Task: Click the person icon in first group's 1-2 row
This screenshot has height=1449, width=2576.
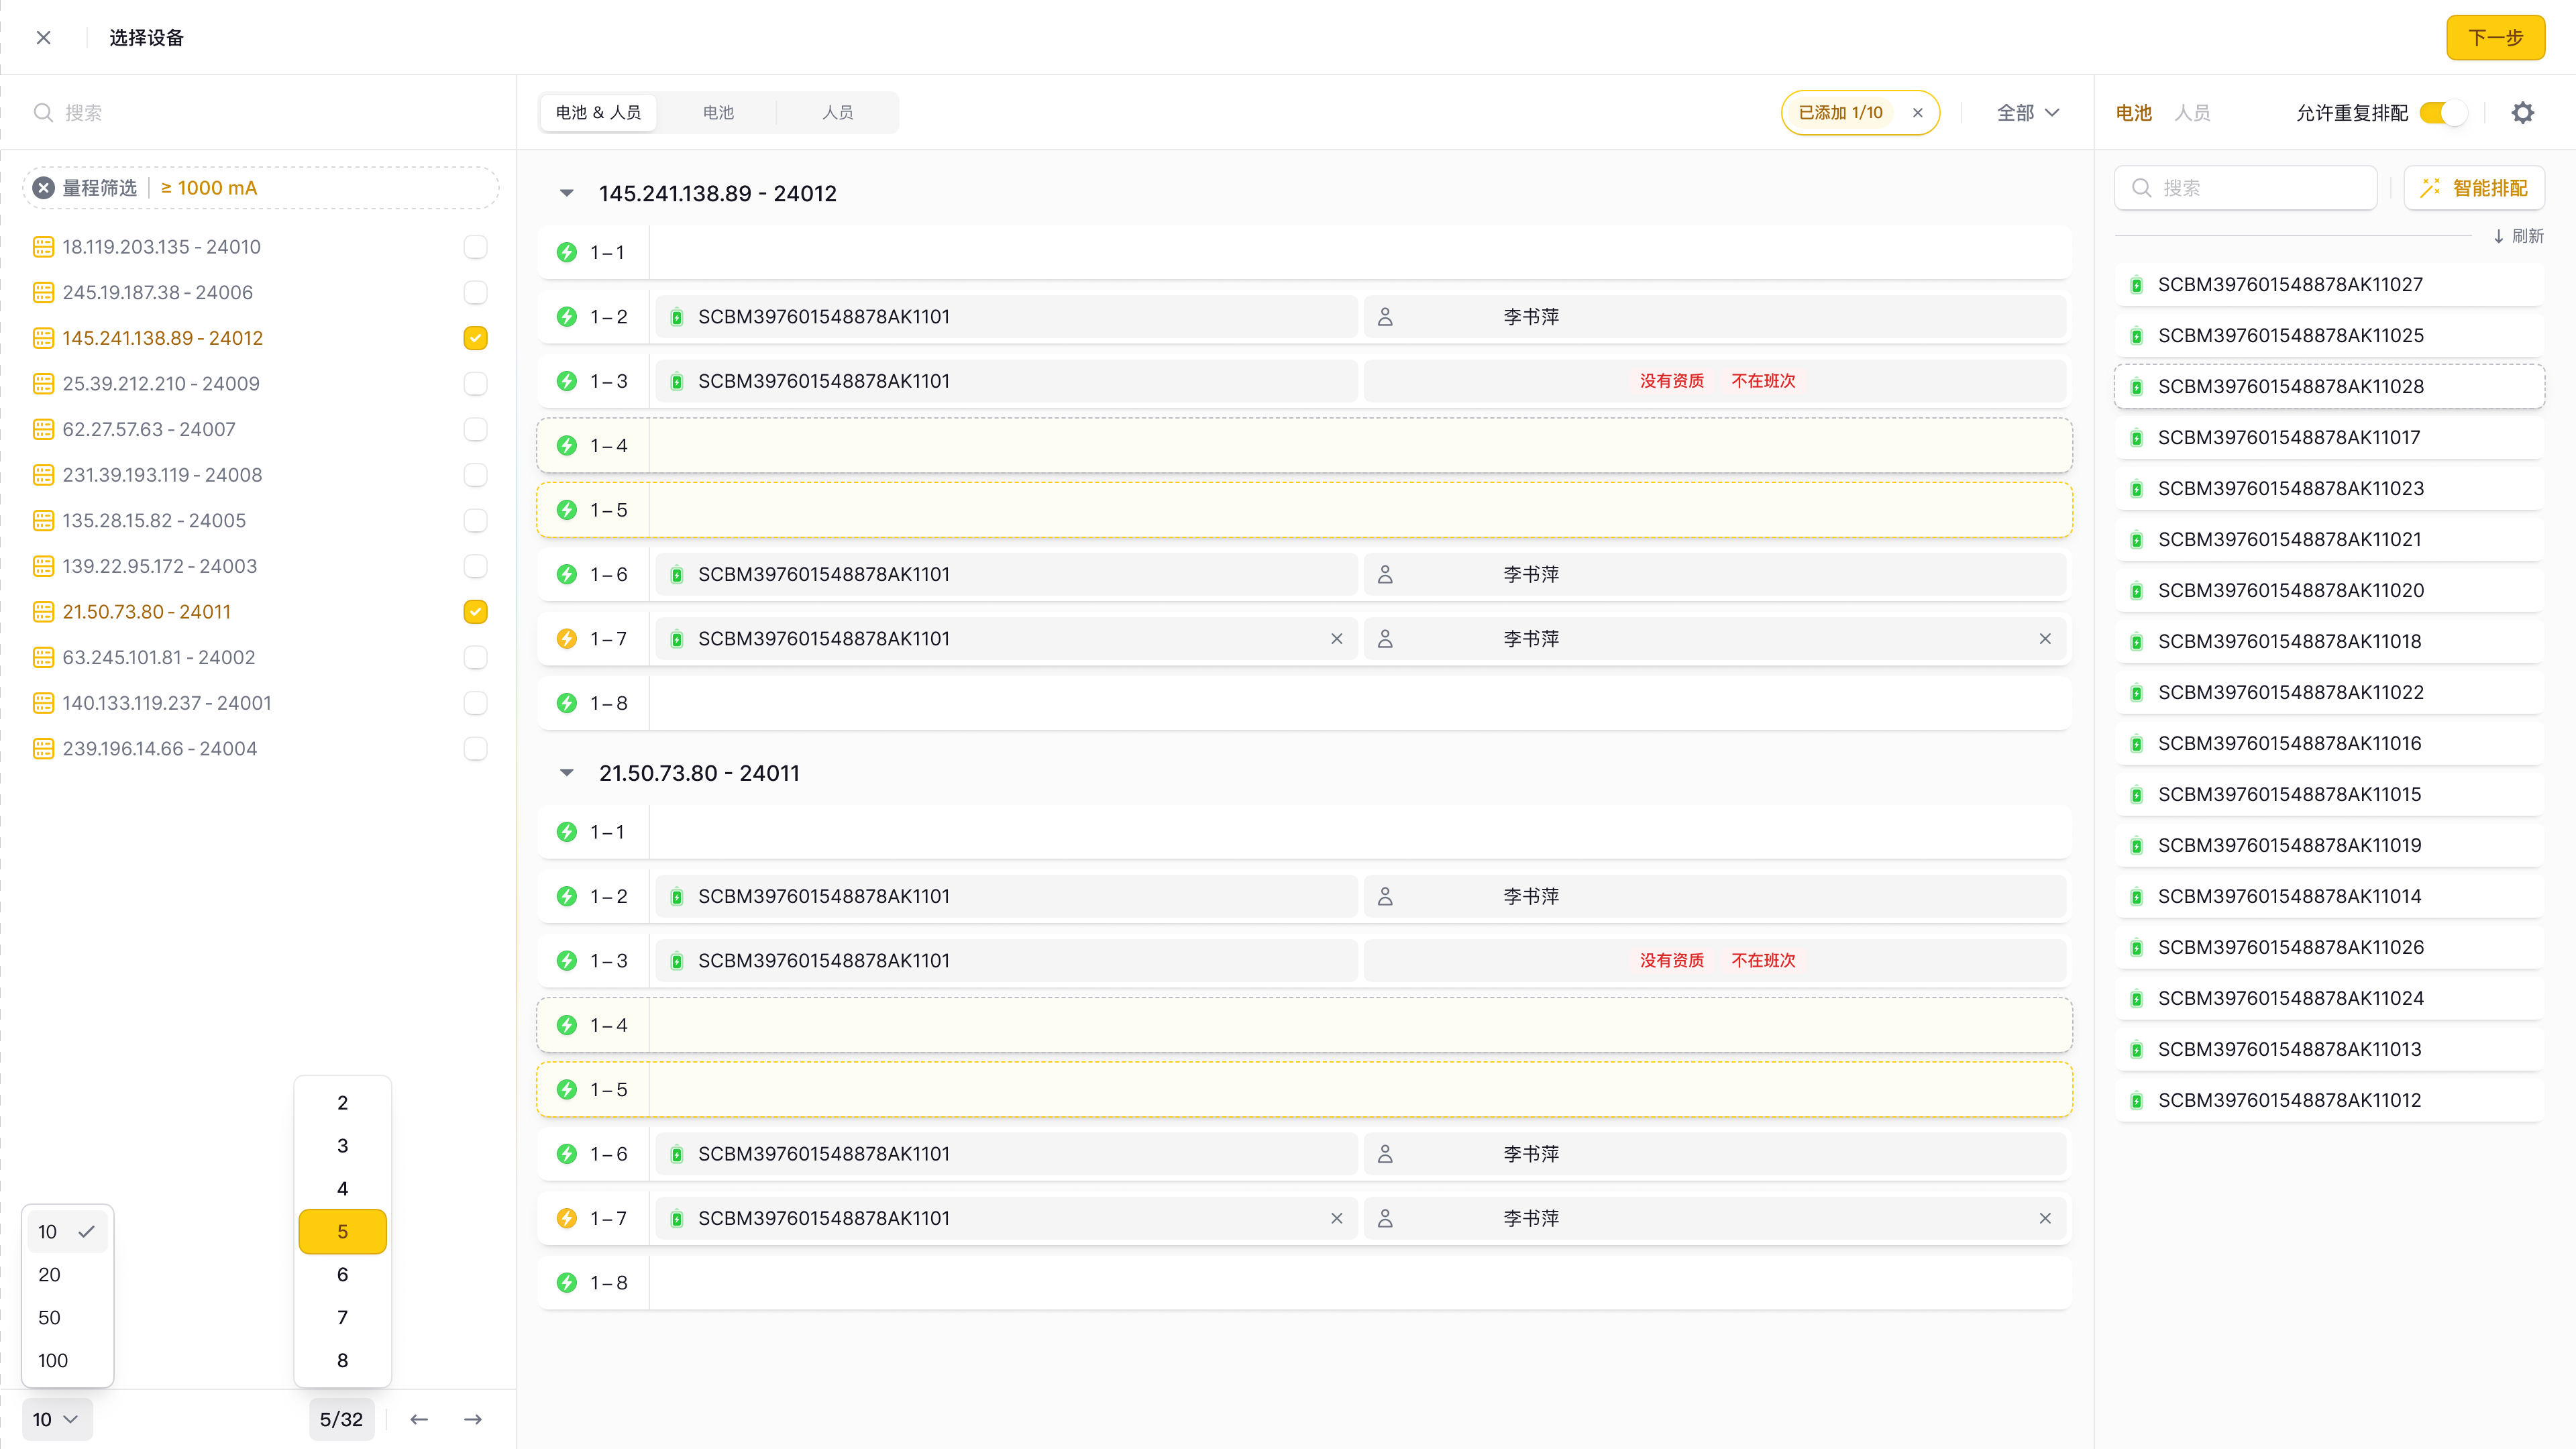Action: click(1385, 317)
